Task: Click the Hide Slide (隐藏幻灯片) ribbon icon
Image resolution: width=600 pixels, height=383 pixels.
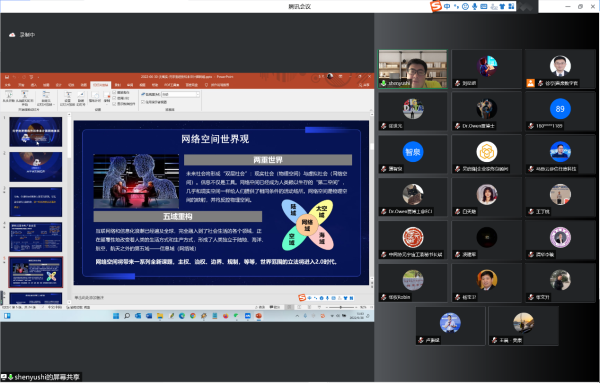Action: 81,98
